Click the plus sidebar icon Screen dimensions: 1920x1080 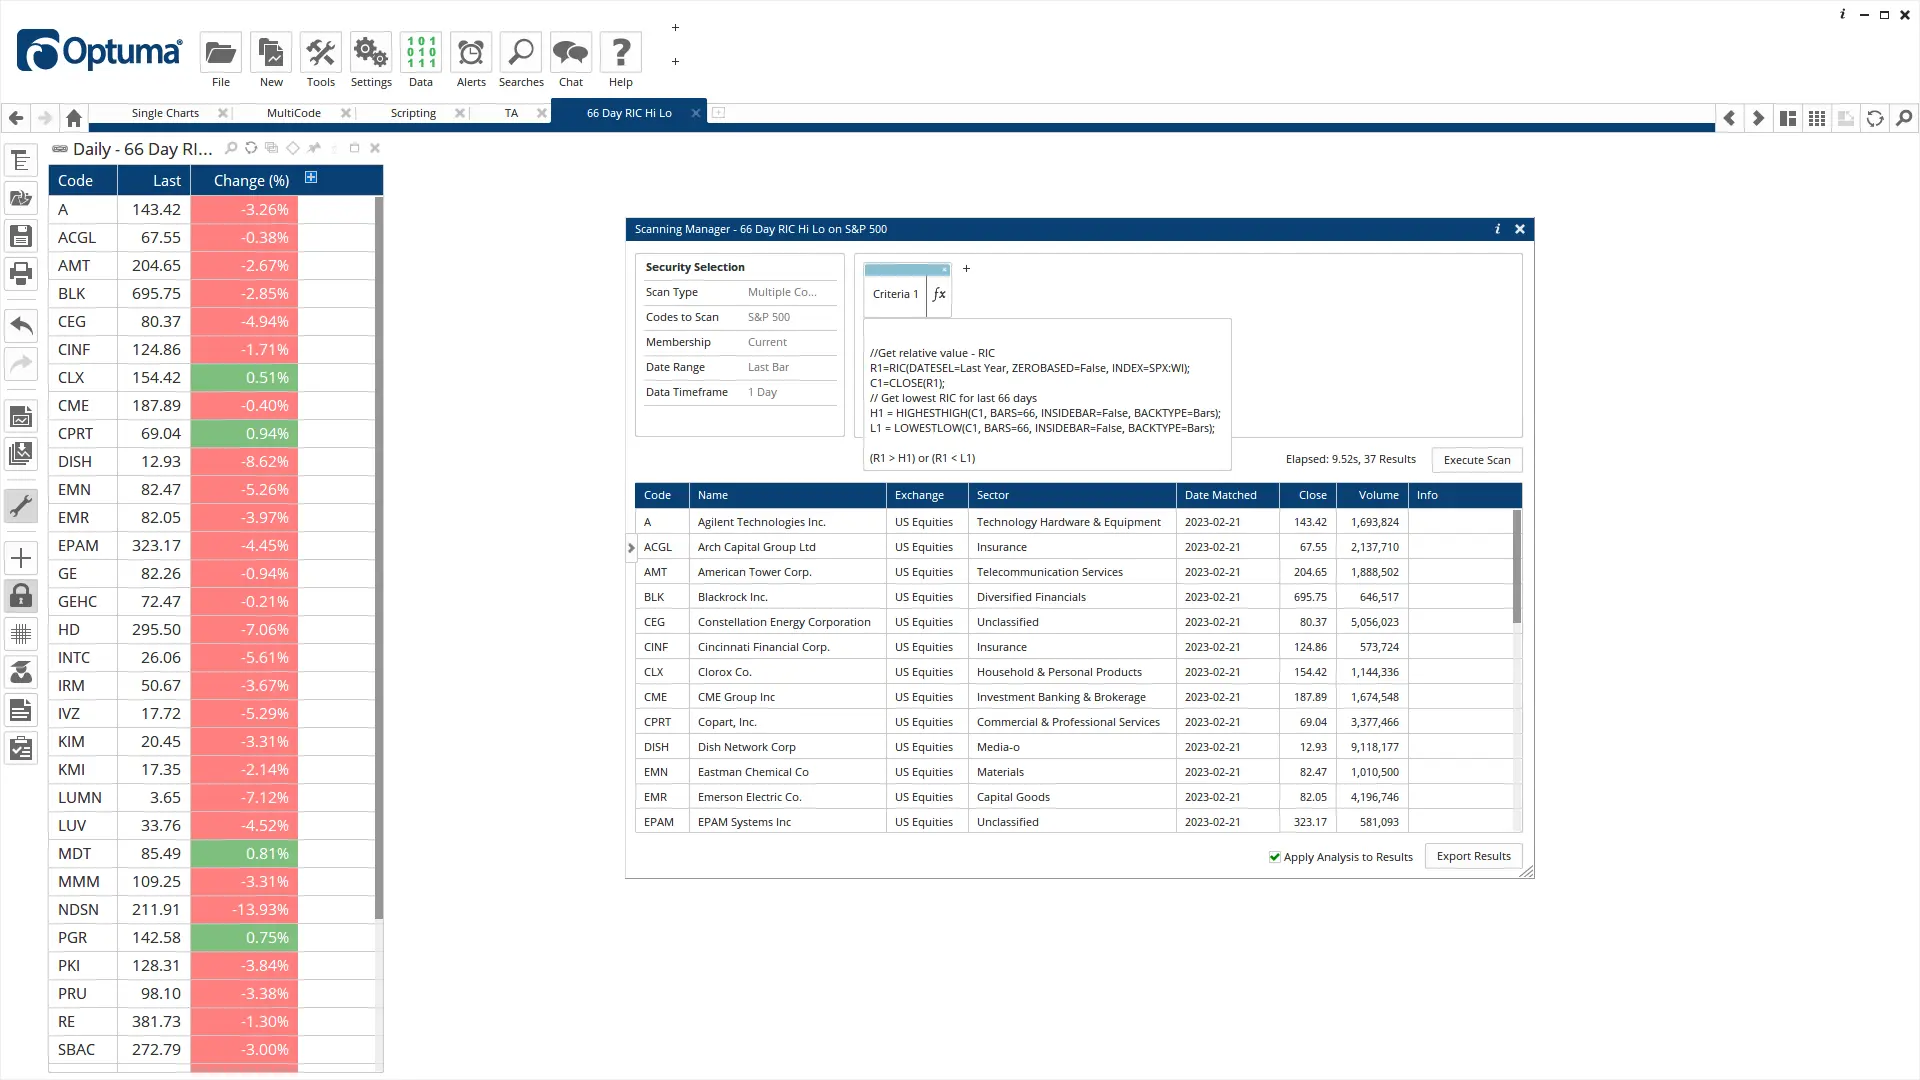pos(21,558)
